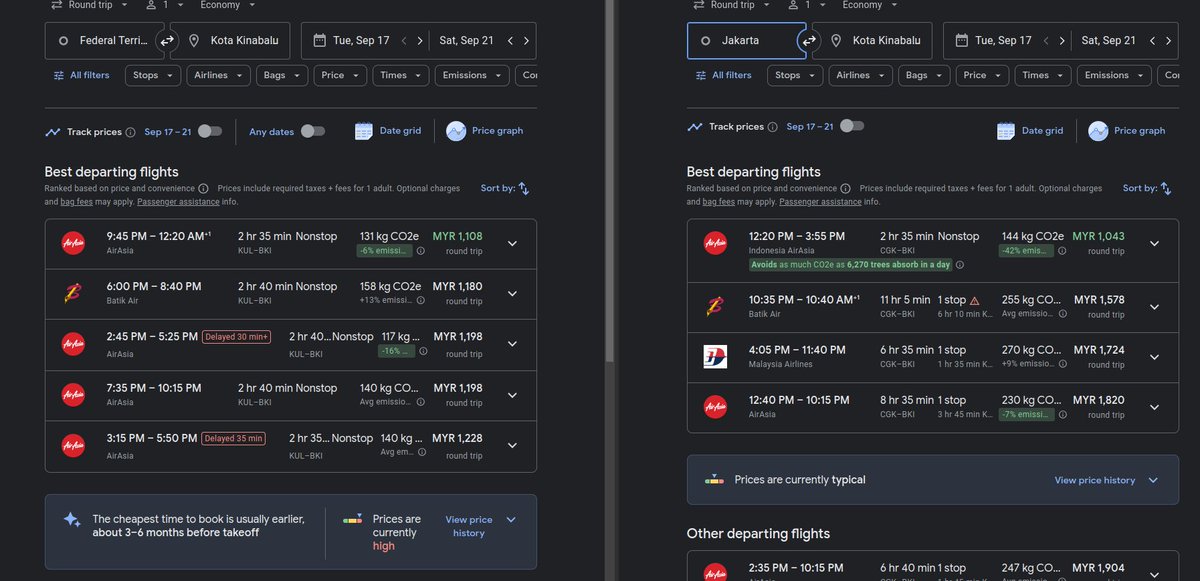1200x581 pixels.
Task: Open Emissions filter in Jakarta window
Action: [1114, 75]
